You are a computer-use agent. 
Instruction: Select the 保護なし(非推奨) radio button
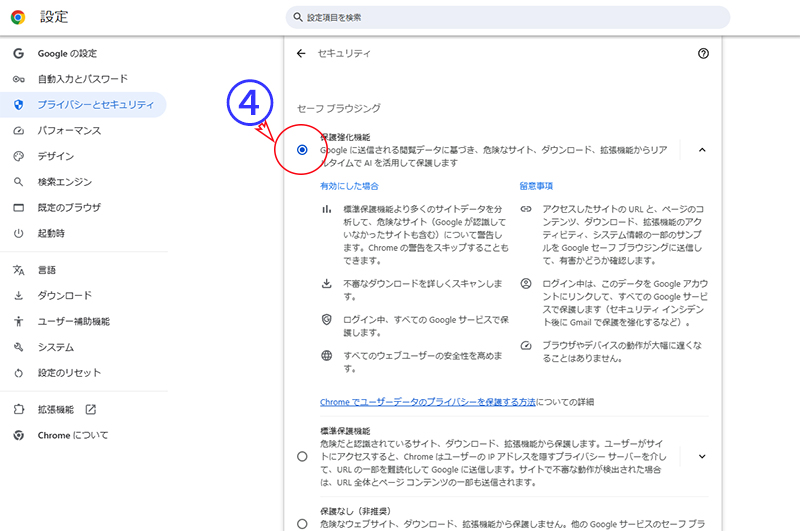coord(302,523)
